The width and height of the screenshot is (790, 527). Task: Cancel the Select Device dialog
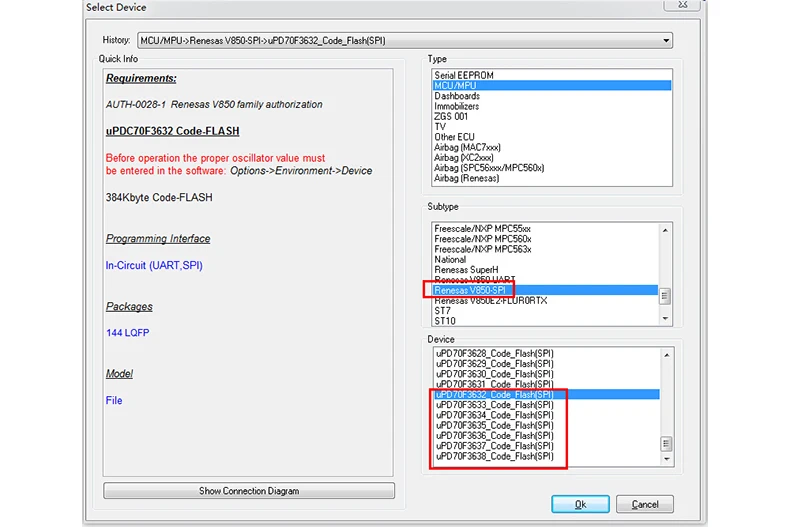(x=645, y=504)
